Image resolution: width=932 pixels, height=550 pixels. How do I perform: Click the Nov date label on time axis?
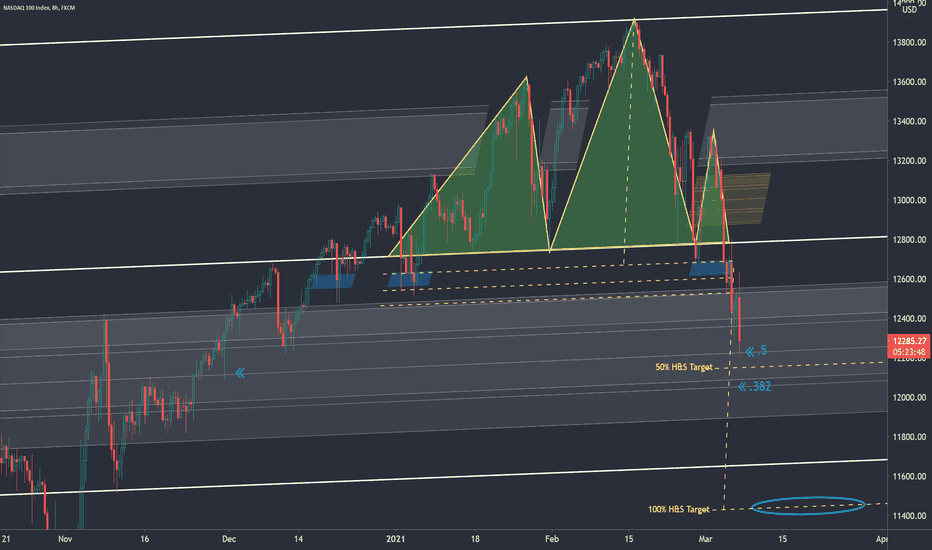pos(65,539)
